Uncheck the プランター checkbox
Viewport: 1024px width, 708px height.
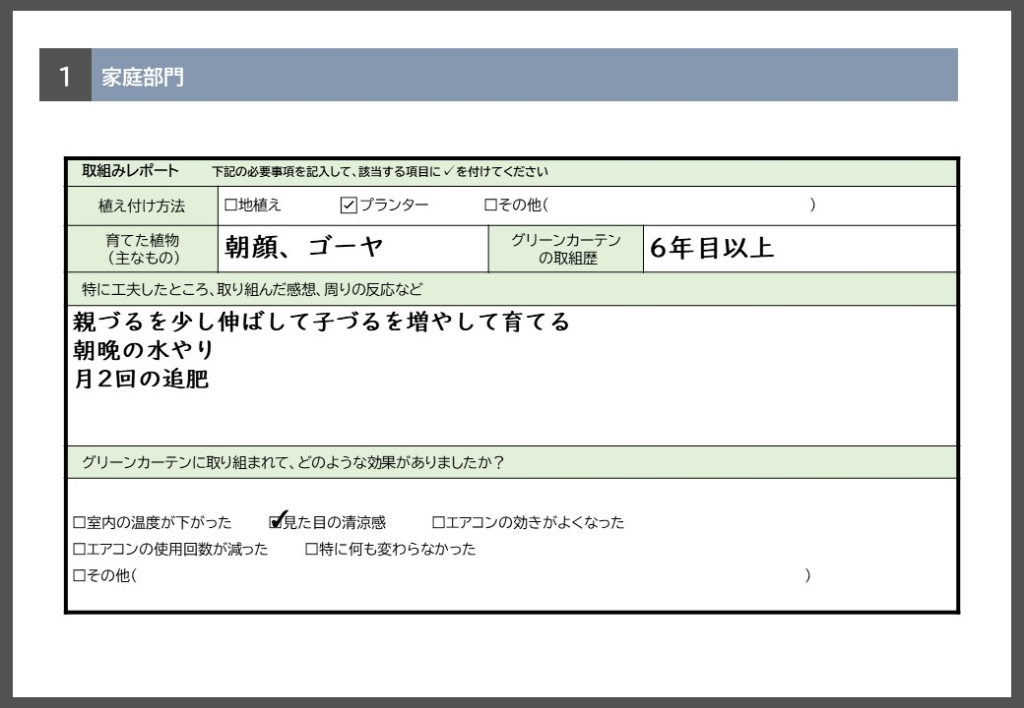point(348,205)
